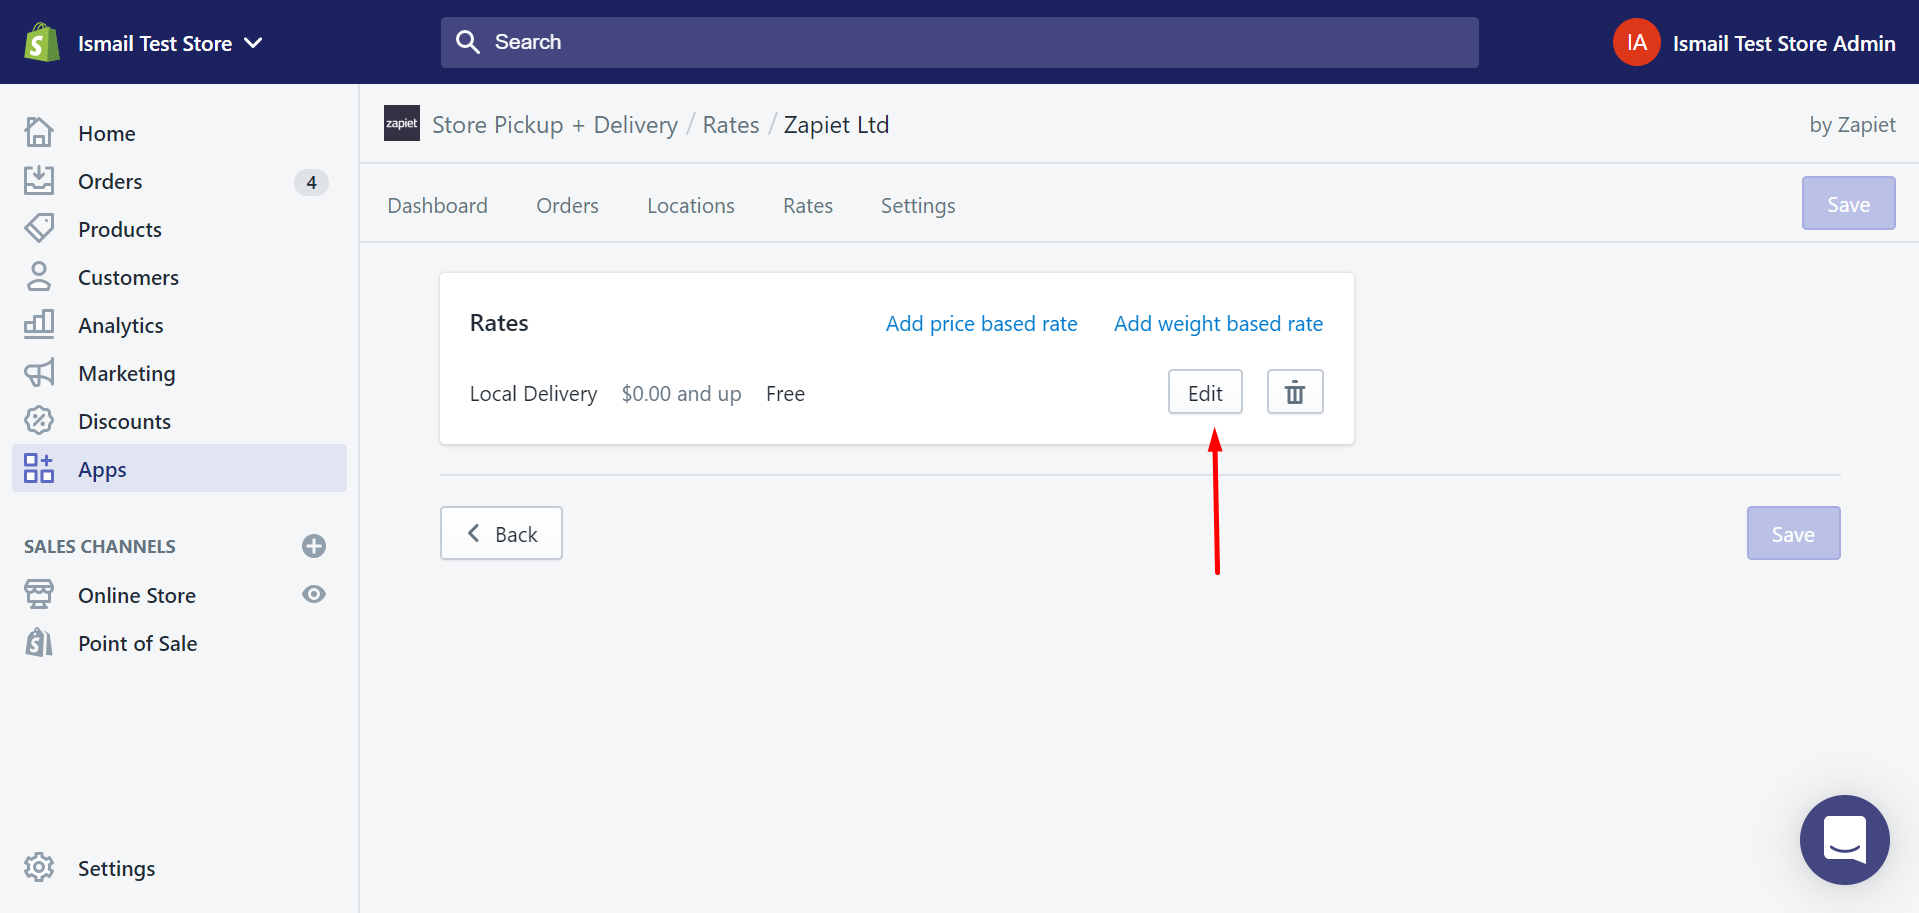Click the by Zapiet text

(1852, 125)
